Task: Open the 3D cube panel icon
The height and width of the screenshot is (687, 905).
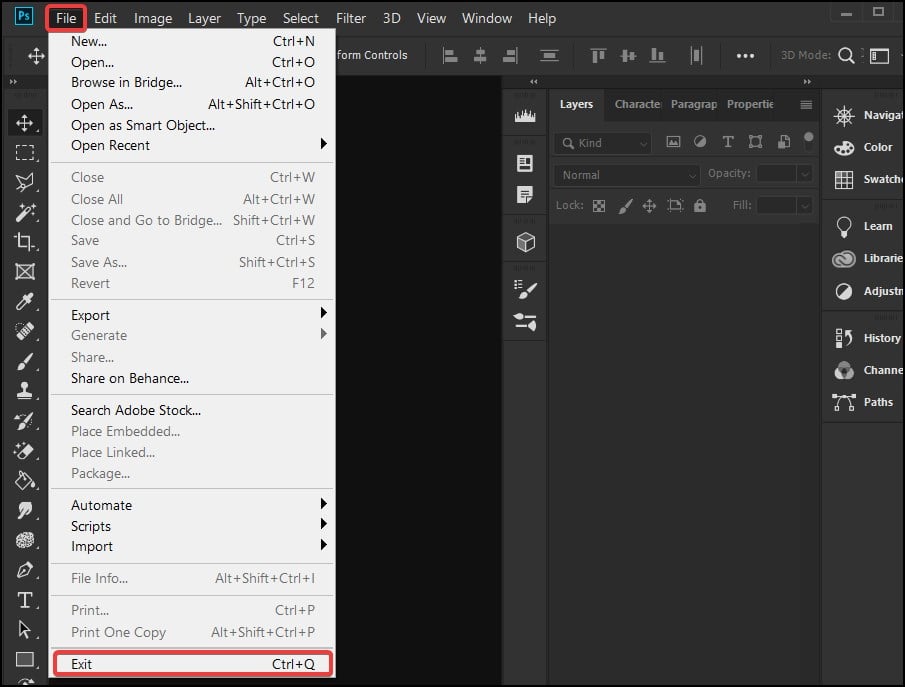Action: pos(525,242)
